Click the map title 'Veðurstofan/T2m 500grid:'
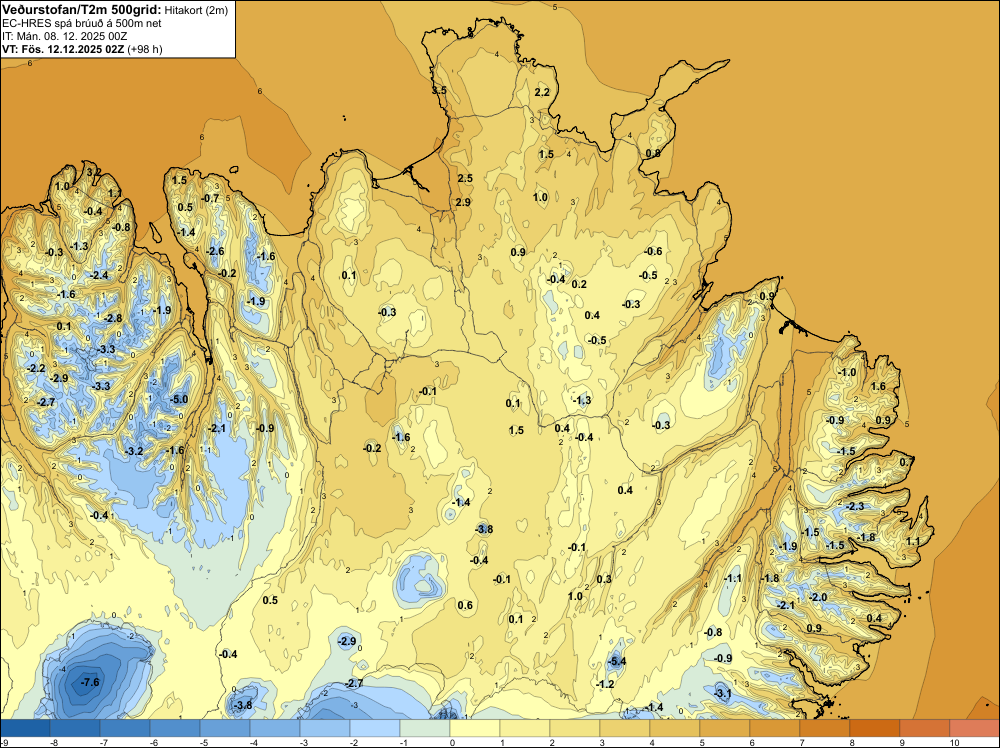 pyautogui.click(x=81, y=9)
